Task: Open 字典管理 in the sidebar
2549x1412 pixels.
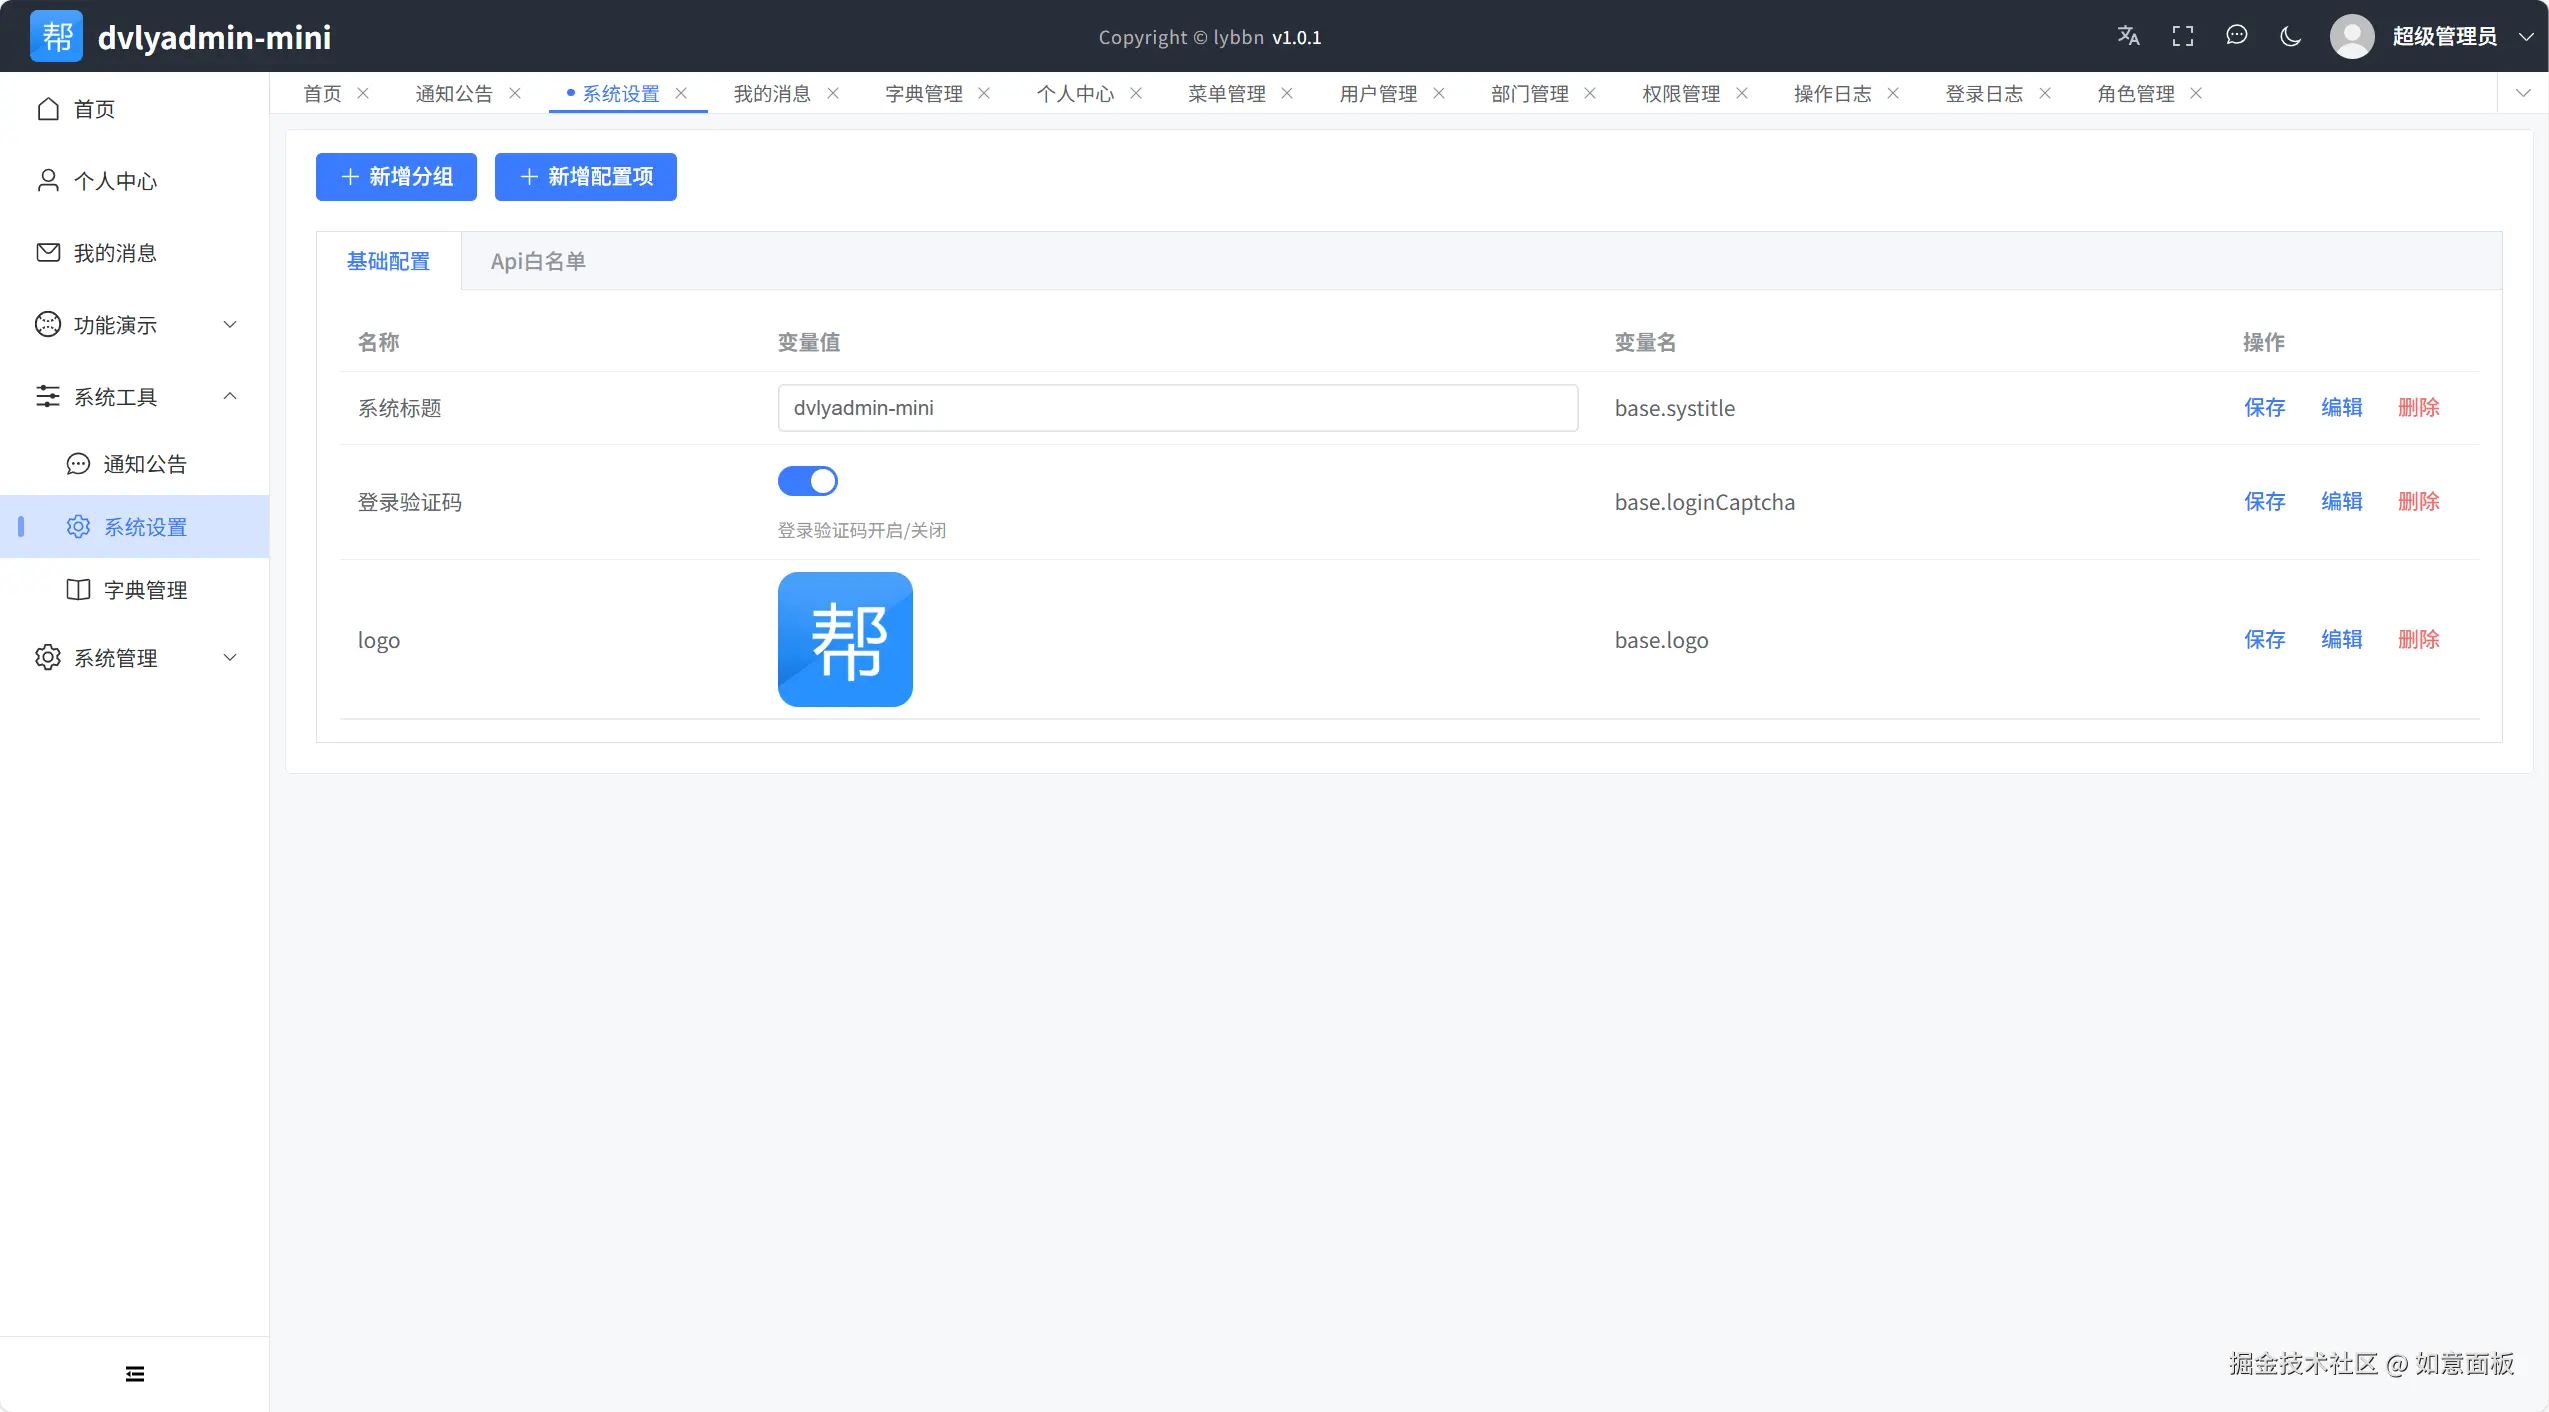Action: tap(145, 590)
